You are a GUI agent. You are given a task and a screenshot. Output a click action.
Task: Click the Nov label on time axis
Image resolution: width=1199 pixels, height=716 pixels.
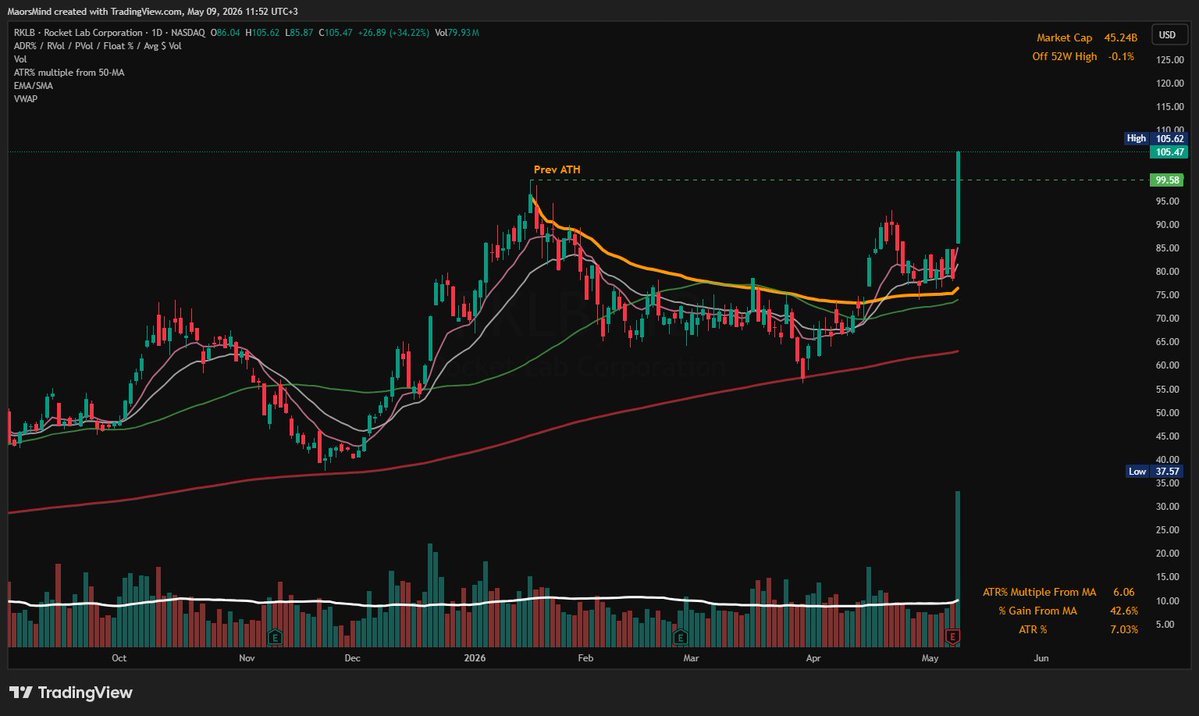pyautogui.click(x=246, y=658)
